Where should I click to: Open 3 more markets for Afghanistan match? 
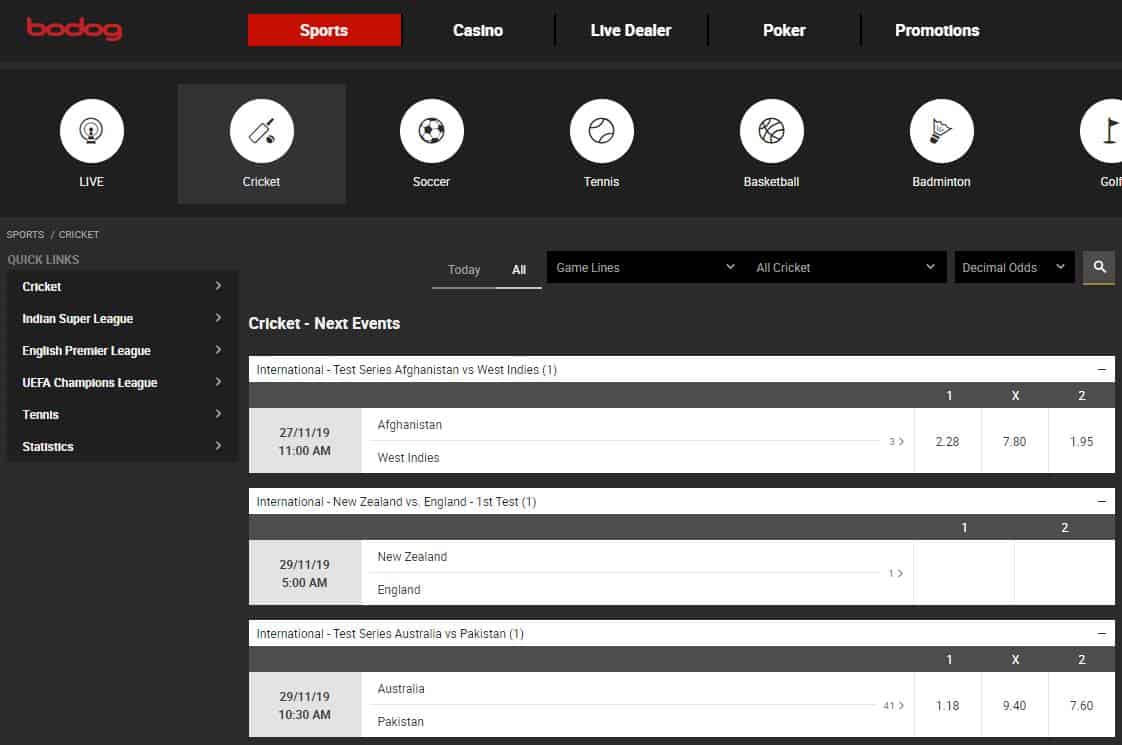(897, 442)
